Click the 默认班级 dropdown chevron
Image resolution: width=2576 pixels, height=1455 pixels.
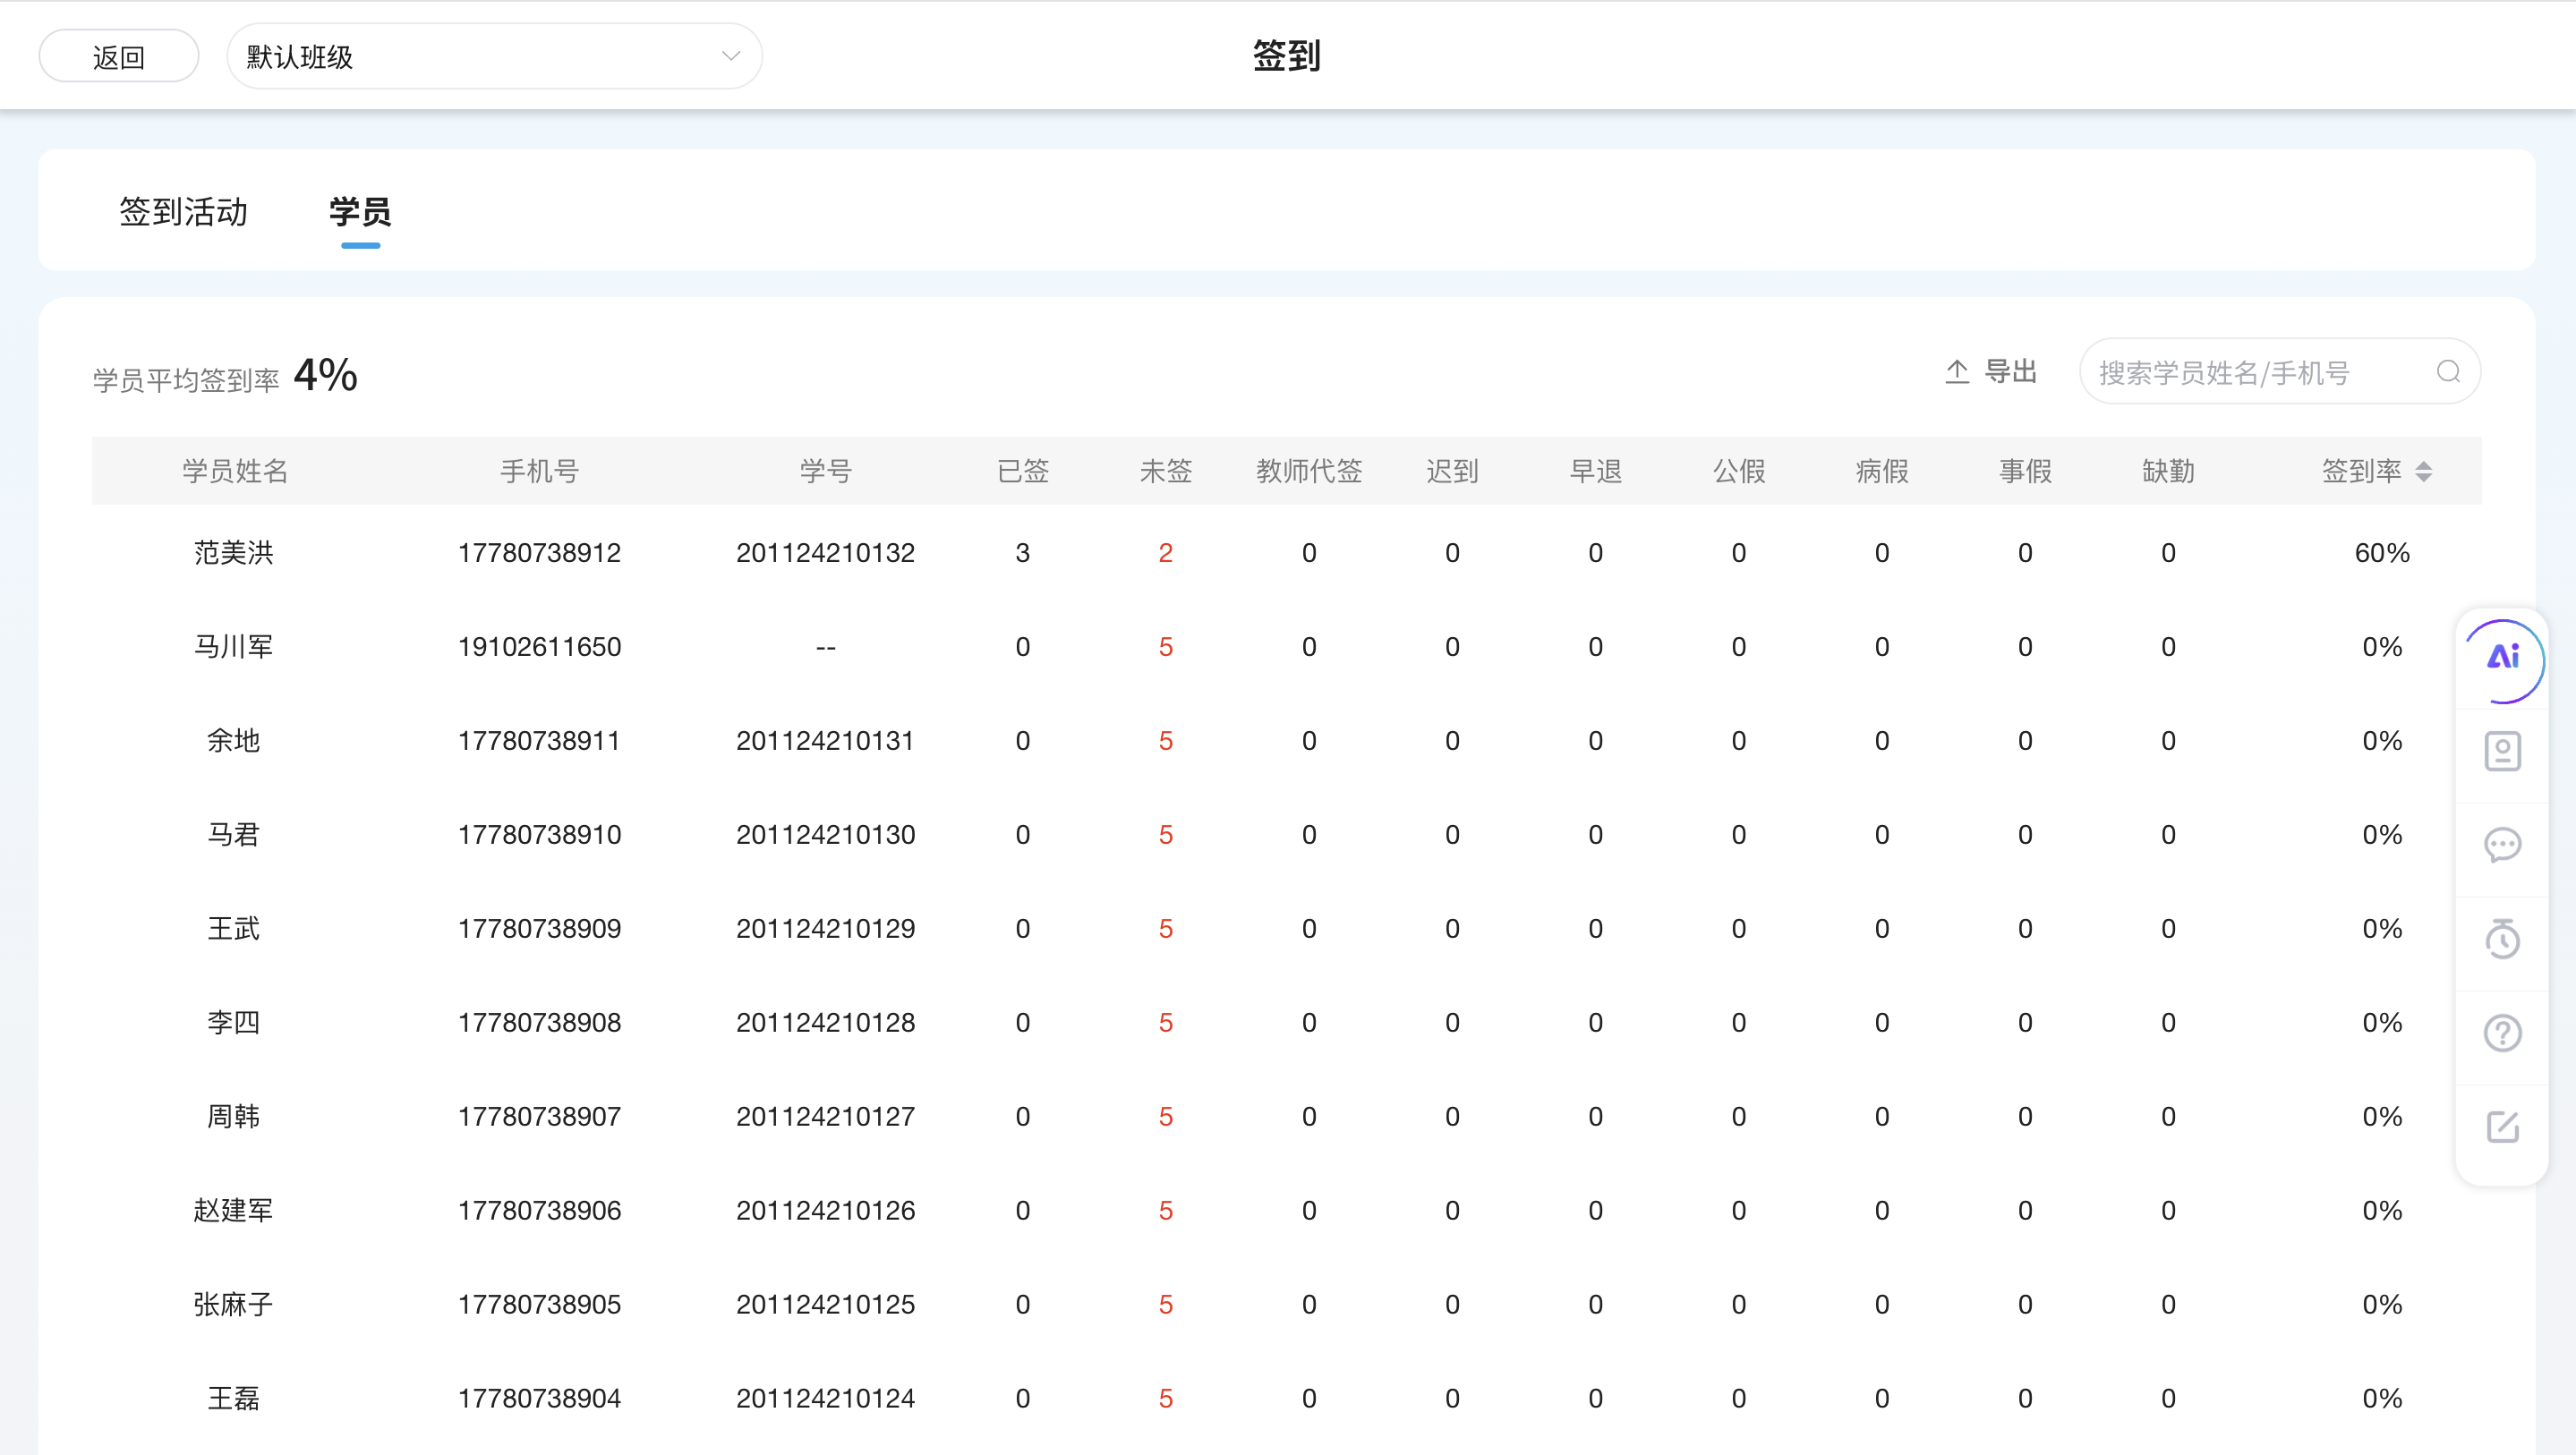[x=731, y=56]
